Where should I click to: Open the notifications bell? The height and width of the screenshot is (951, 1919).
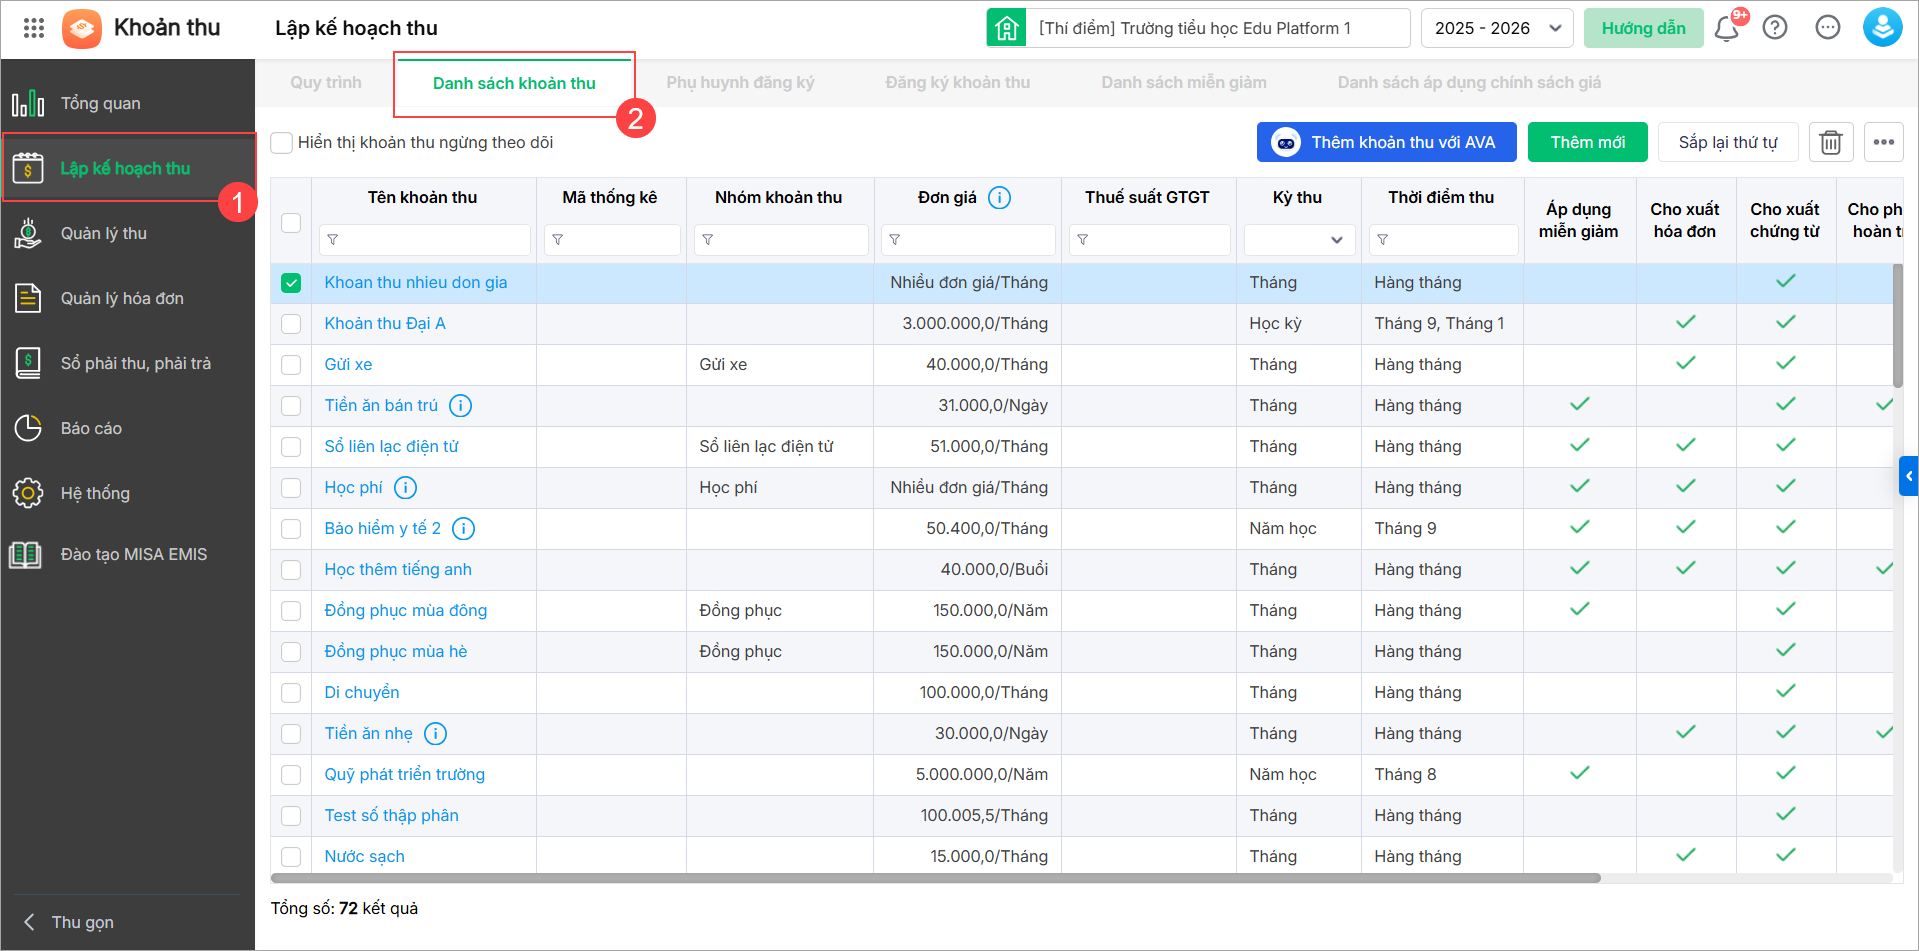[1726, 28]
